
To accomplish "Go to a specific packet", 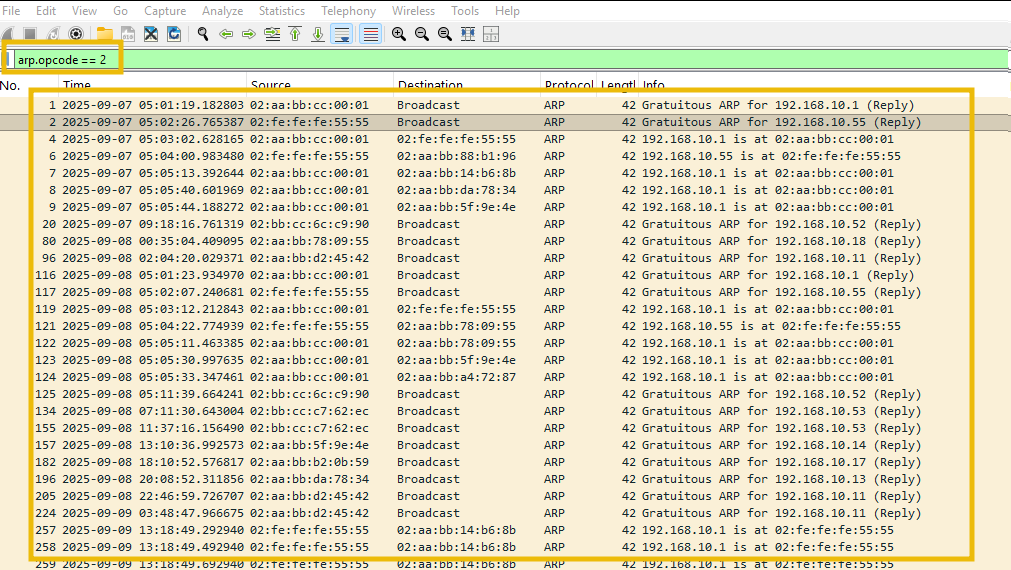I will (272, 34).
